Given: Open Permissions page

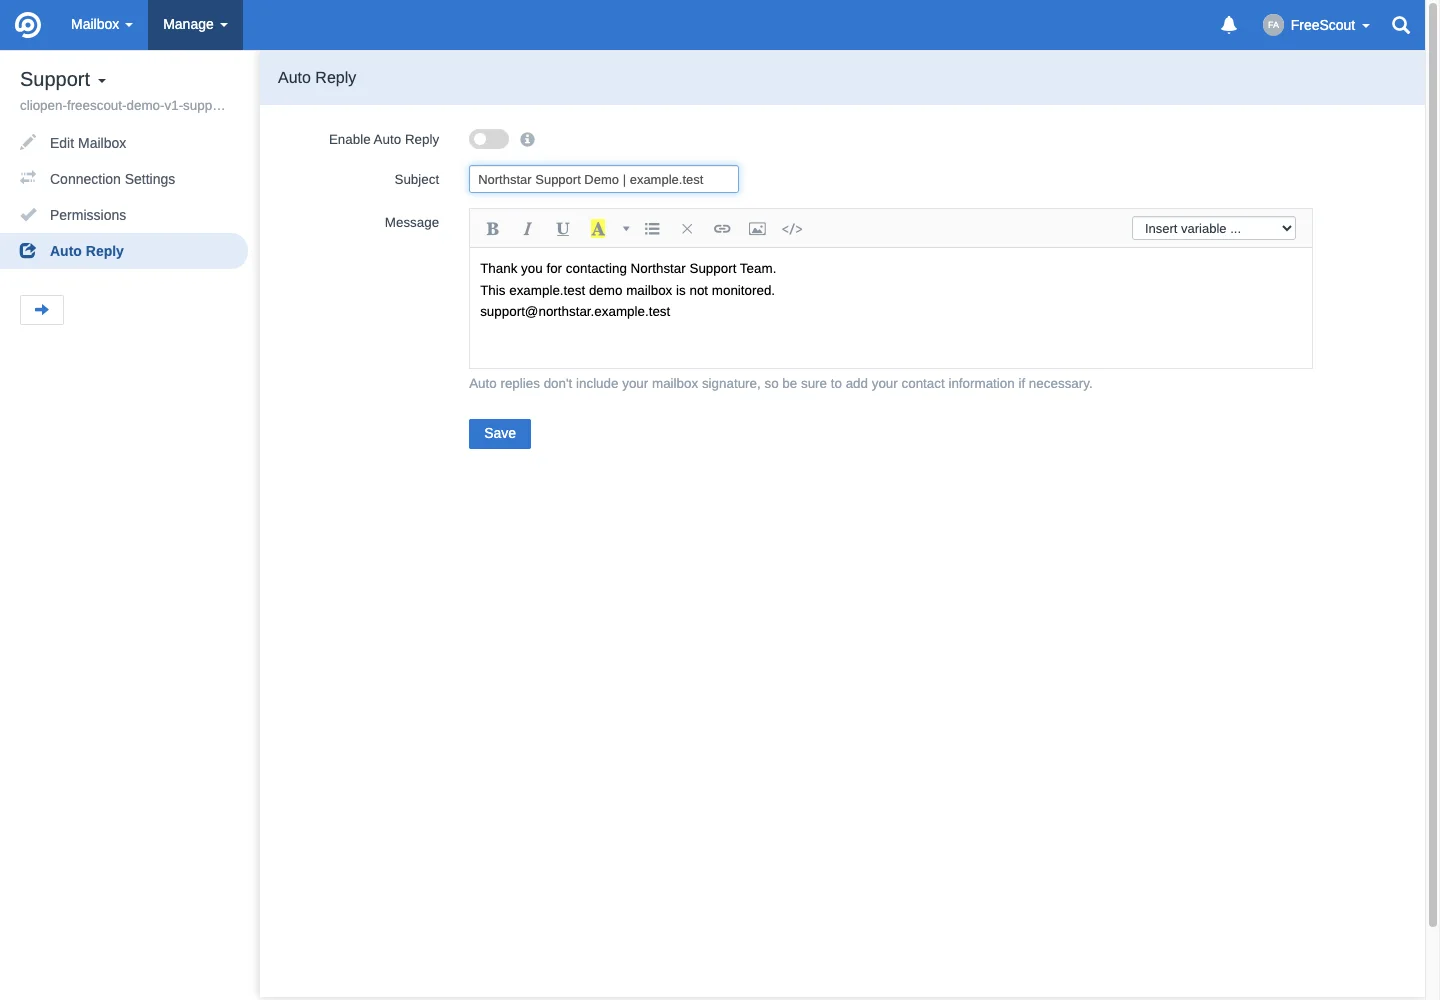Looking at the screenshot, I should click(88, 215).
